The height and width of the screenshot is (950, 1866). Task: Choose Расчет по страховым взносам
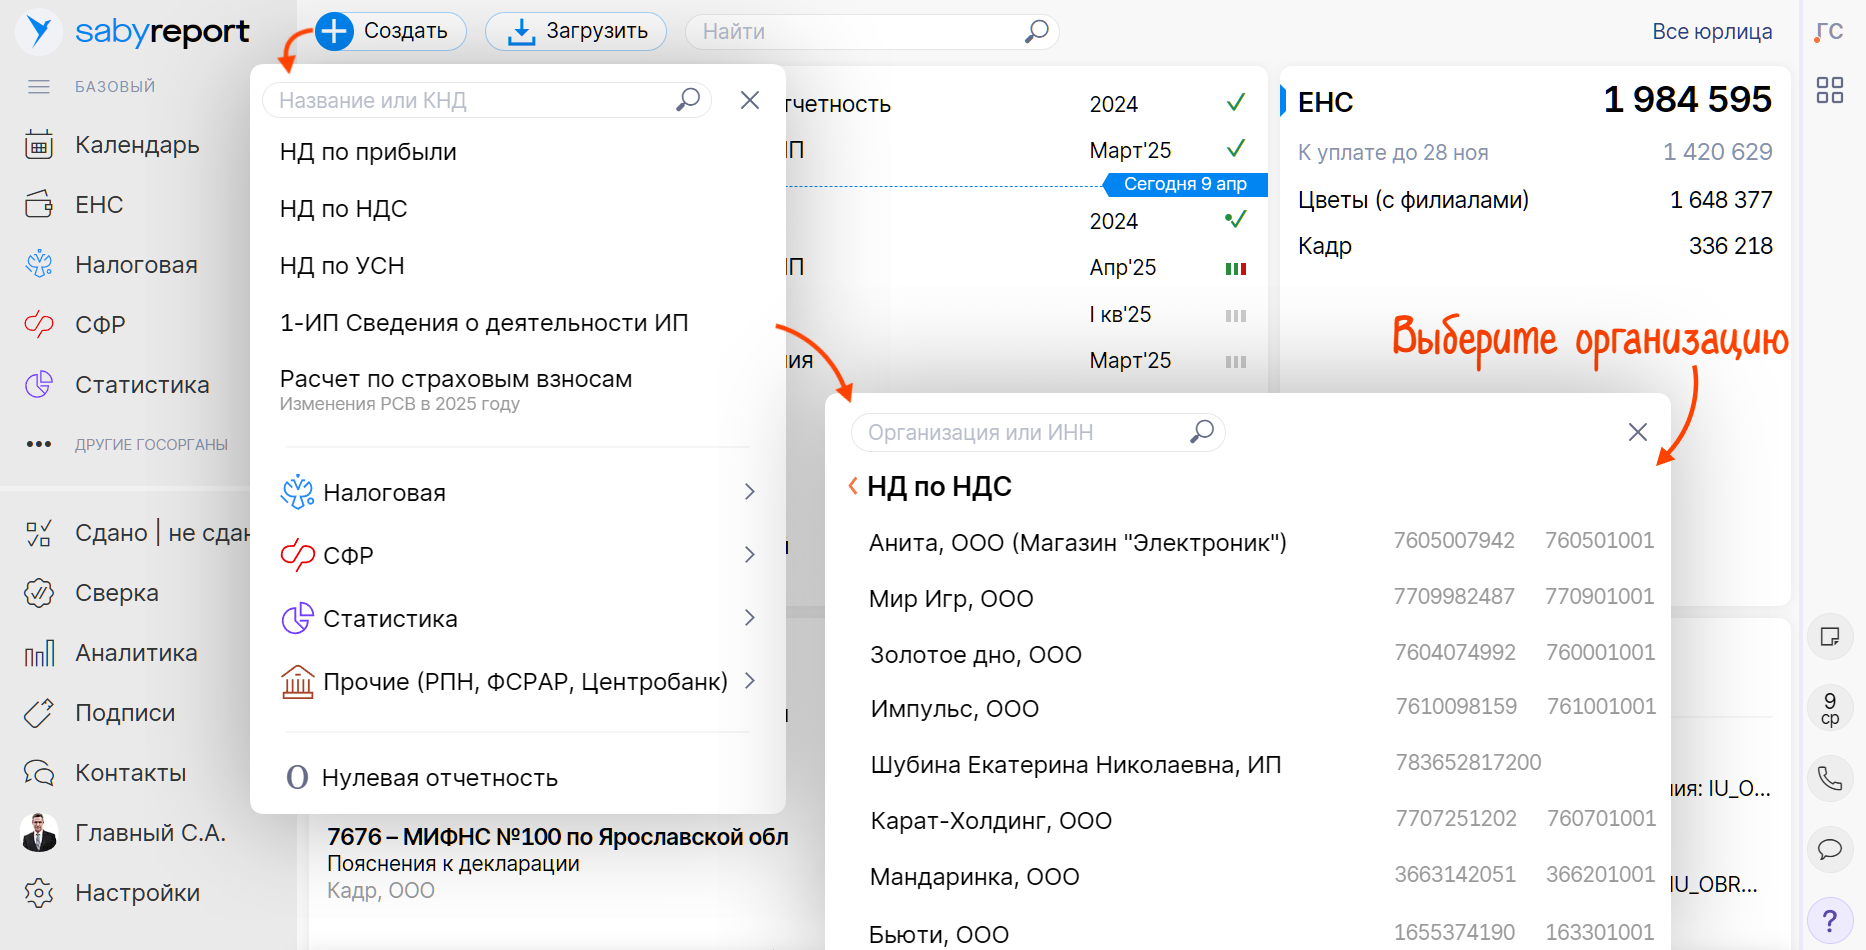click(455, 380)
